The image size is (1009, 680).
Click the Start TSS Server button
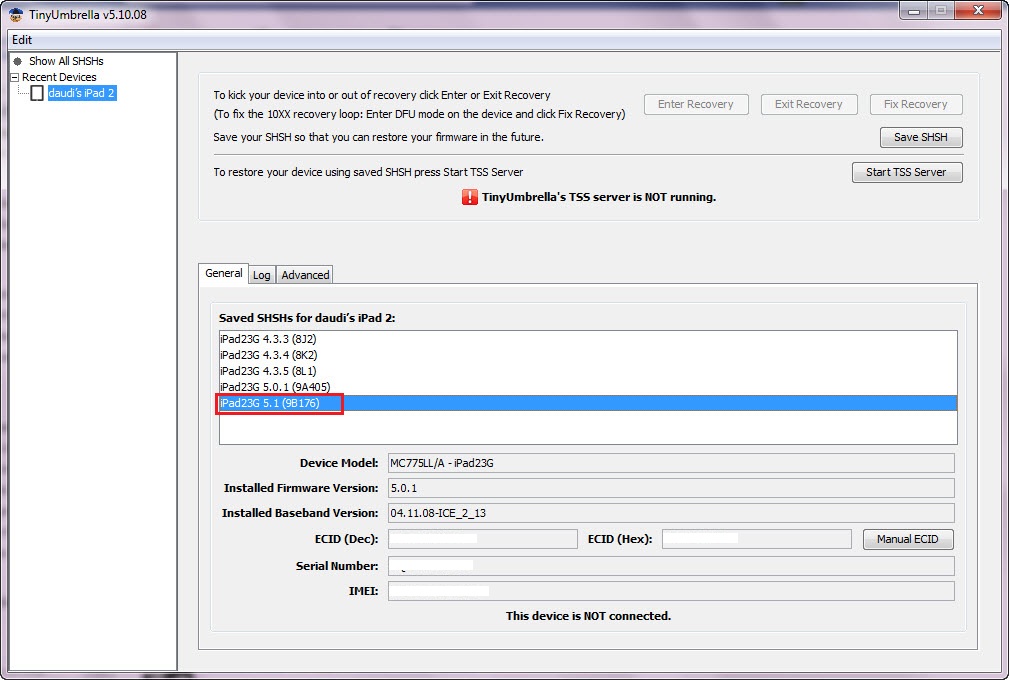907,172
